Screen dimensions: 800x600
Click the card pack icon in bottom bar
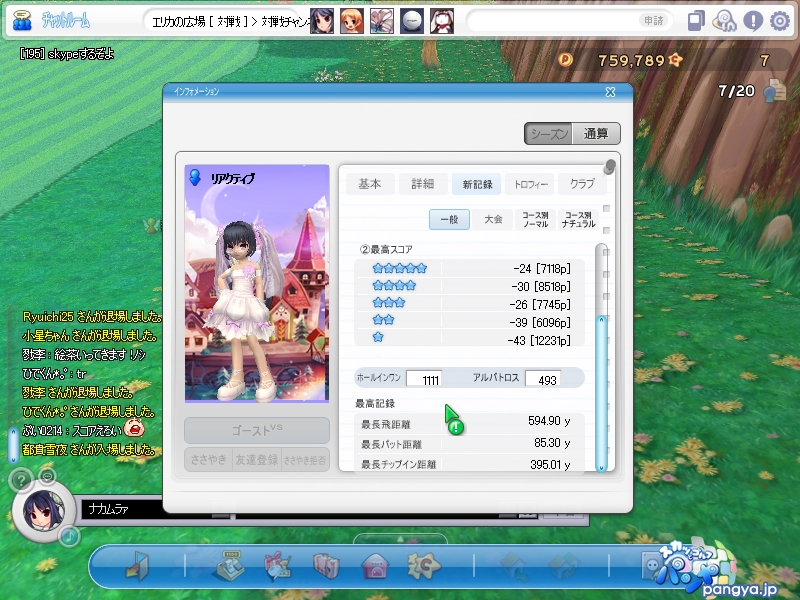point(324,567)
